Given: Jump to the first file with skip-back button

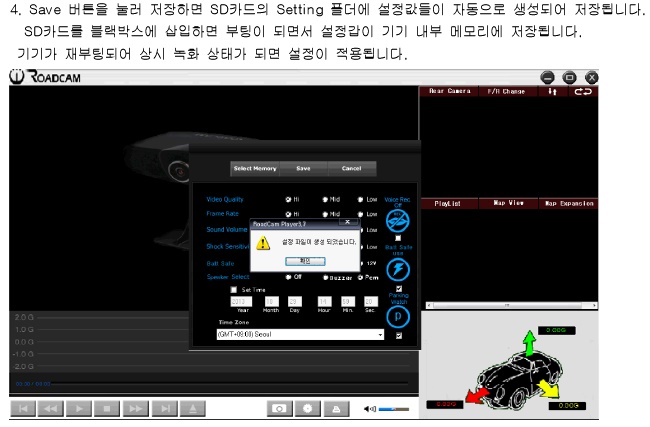Looking at the screenshot, I should 23,409.
